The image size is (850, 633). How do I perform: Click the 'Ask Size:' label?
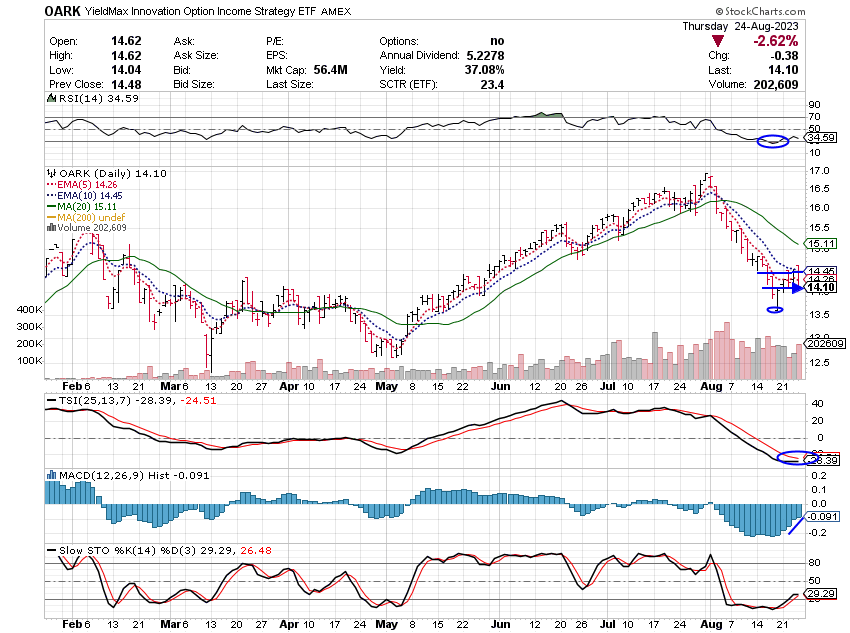(x=196, y=56)
